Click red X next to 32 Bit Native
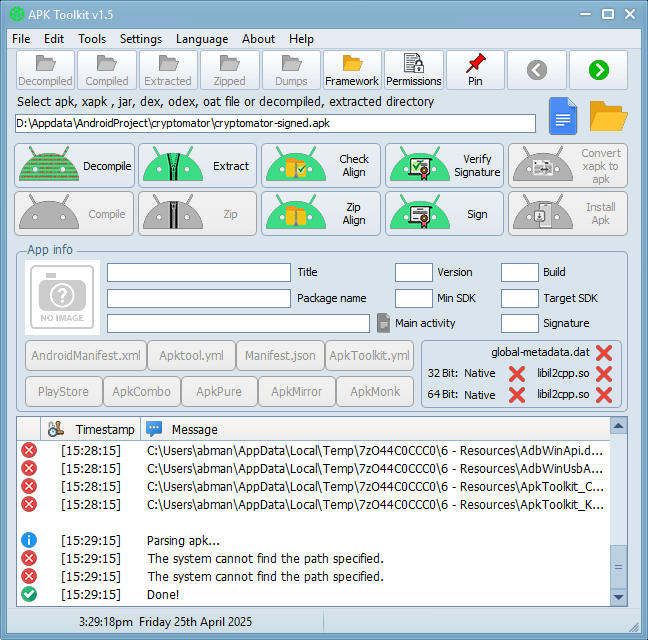The image size is (648, 640). click(x=517, y=374)
